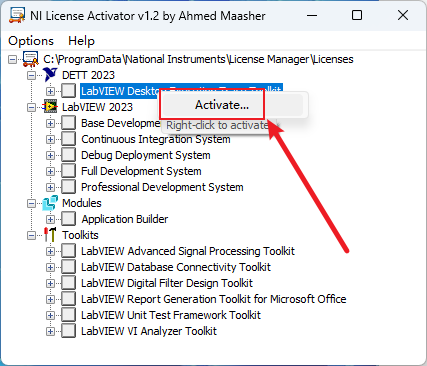Screen dimensions: 427x366
Task: Expand the Base Development System row
Action: 50,123
